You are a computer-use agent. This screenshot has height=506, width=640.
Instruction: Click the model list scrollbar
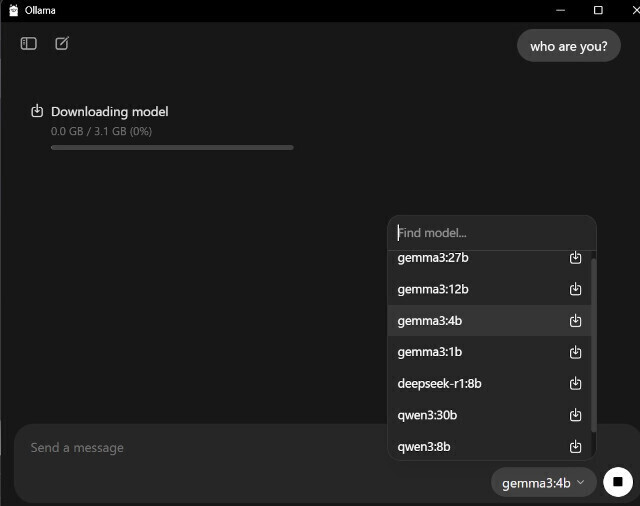tap(593, 345)
